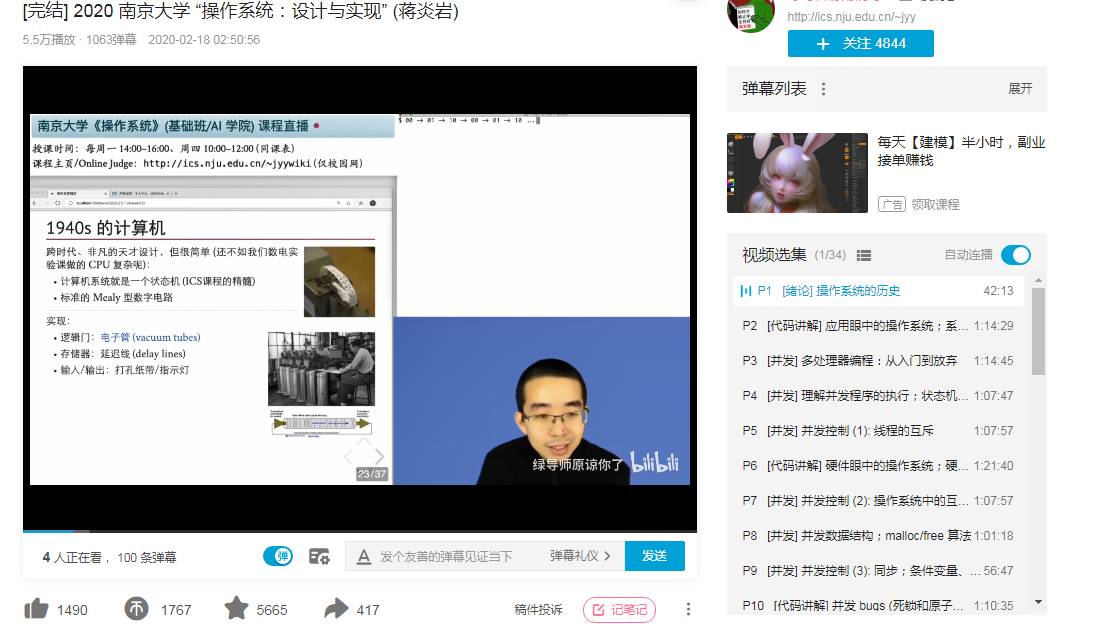Open more options next to 记笔记
Viewport: 1097px width, 624px height.
coord(688,609)
